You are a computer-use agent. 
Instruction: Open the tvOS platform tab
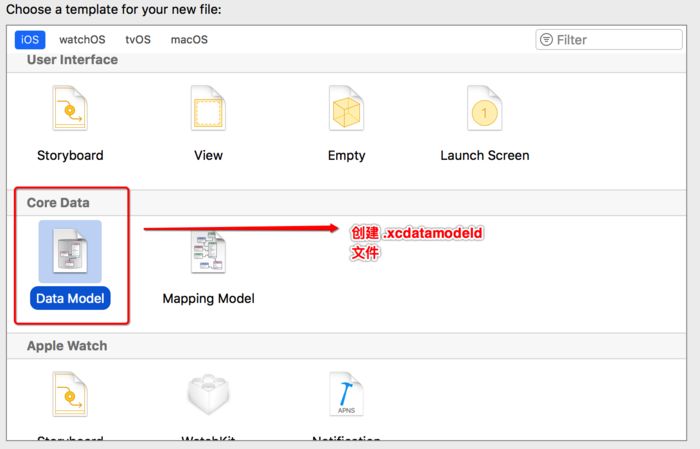tap(139, 40)
